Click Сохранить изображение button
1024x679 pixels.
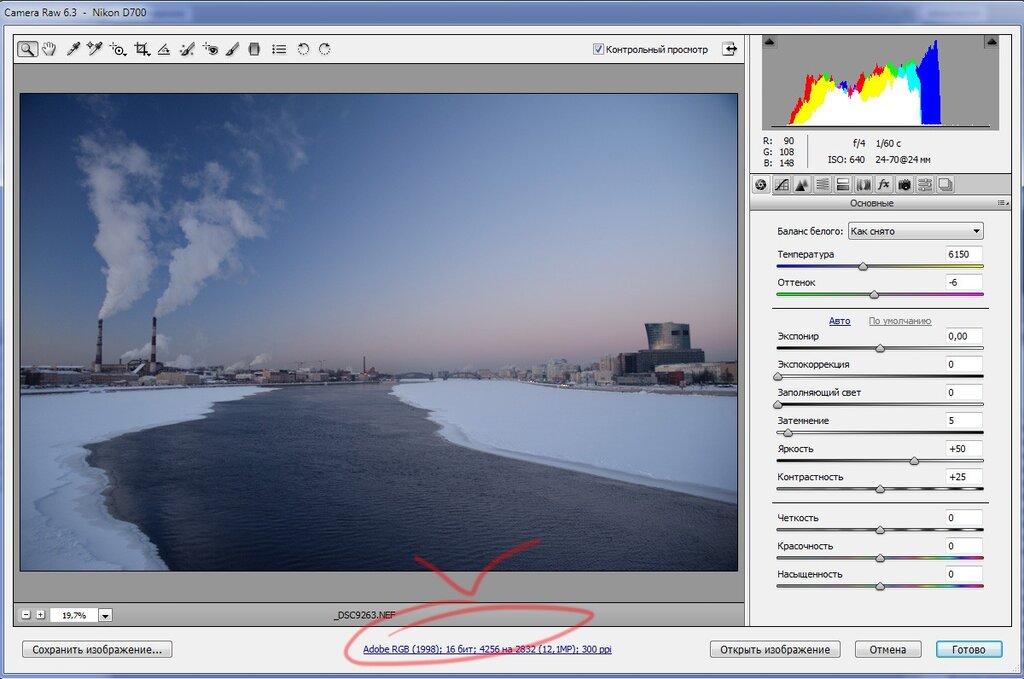(97, 650)
